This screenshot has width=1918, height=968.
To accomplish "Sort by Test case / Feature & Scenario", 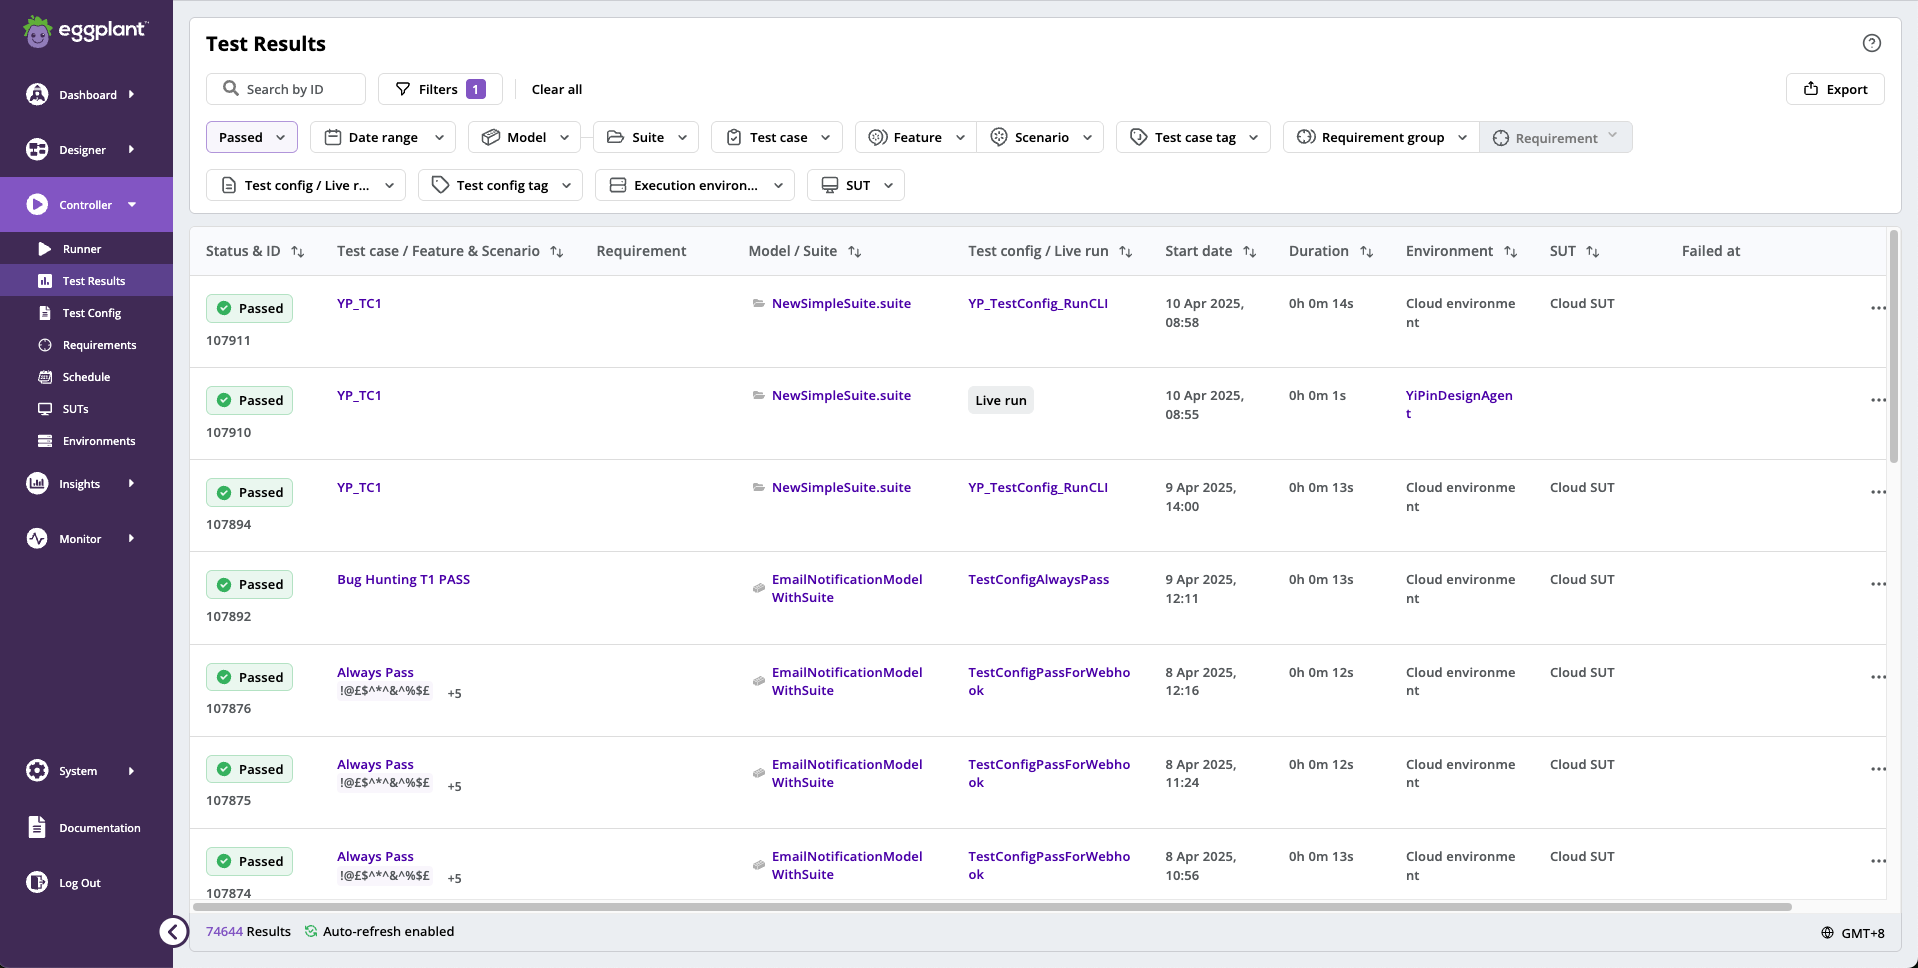I will coord(557,252).
